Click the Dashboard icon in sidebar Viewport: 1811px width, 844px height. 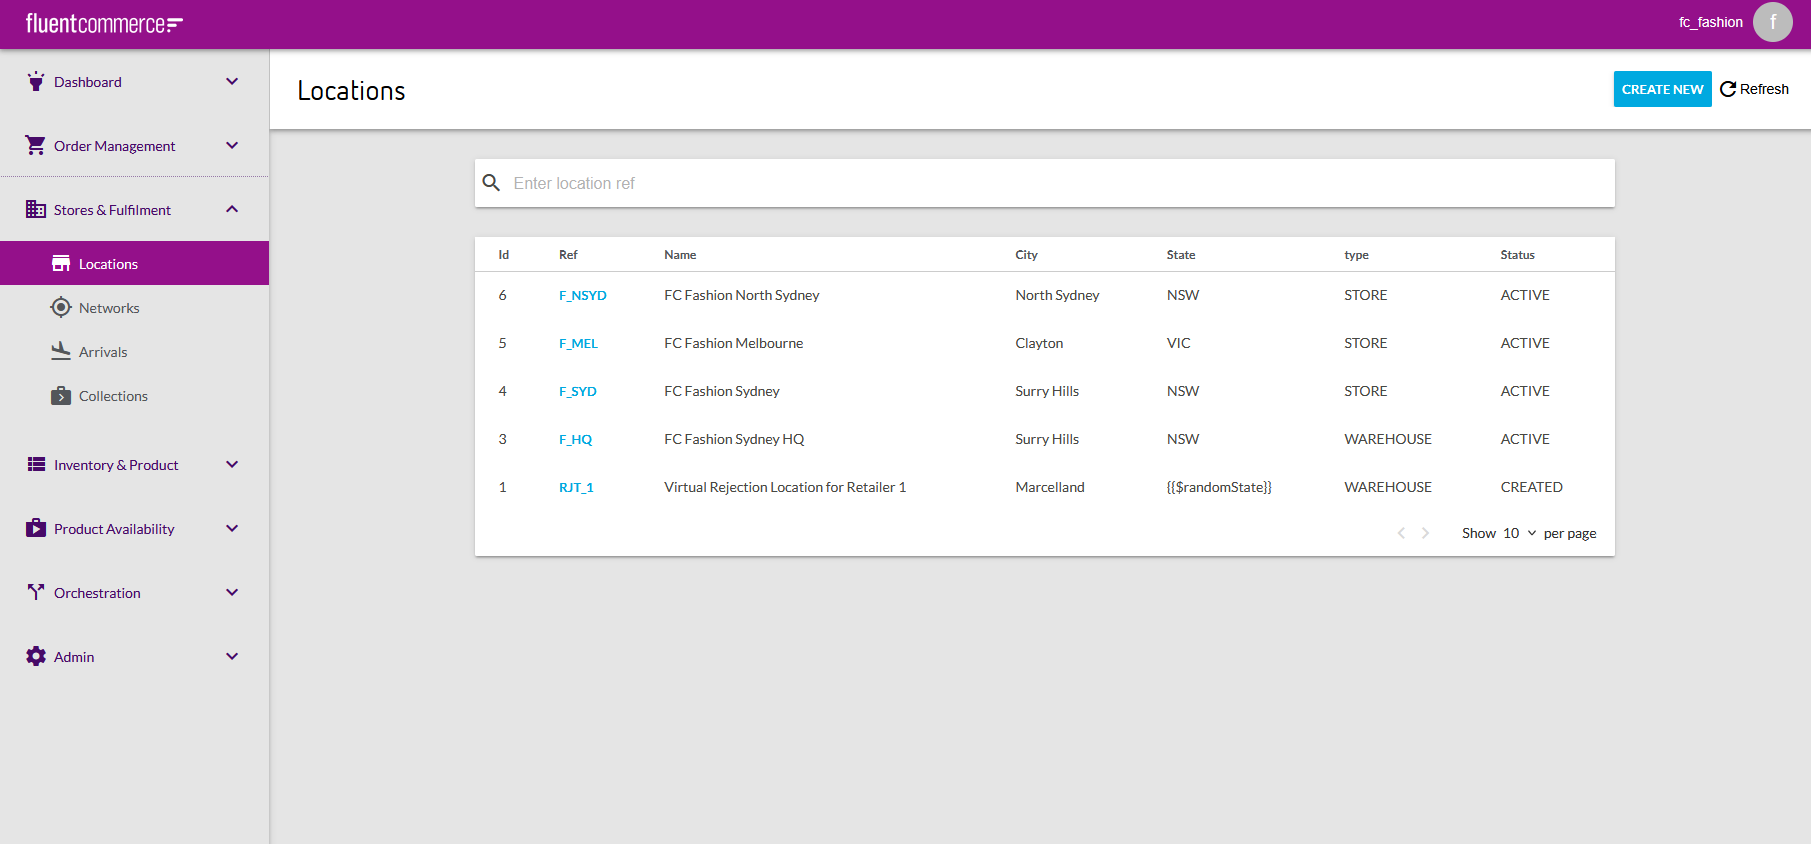point(36,81)
